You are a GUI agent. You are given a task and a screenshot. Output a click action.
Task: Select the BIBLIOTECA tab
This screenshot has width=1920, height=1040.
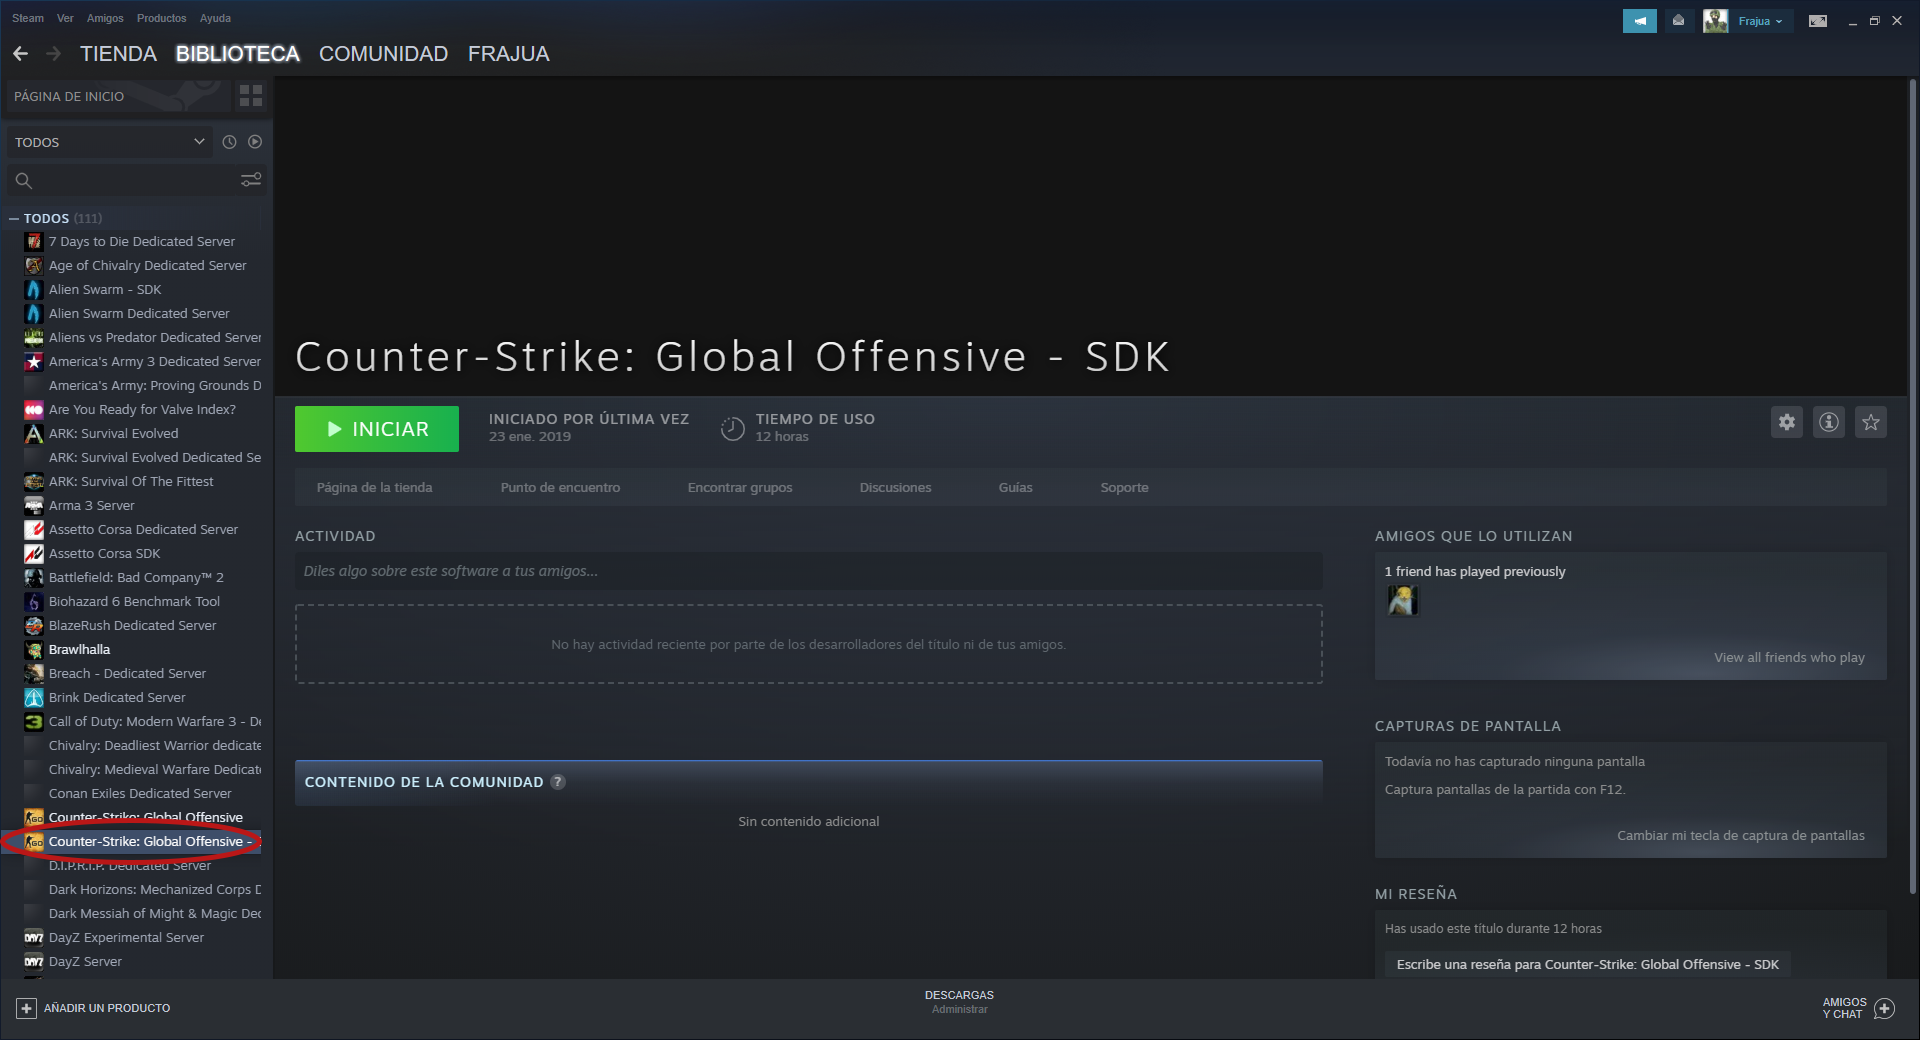[x=238, y=54]
